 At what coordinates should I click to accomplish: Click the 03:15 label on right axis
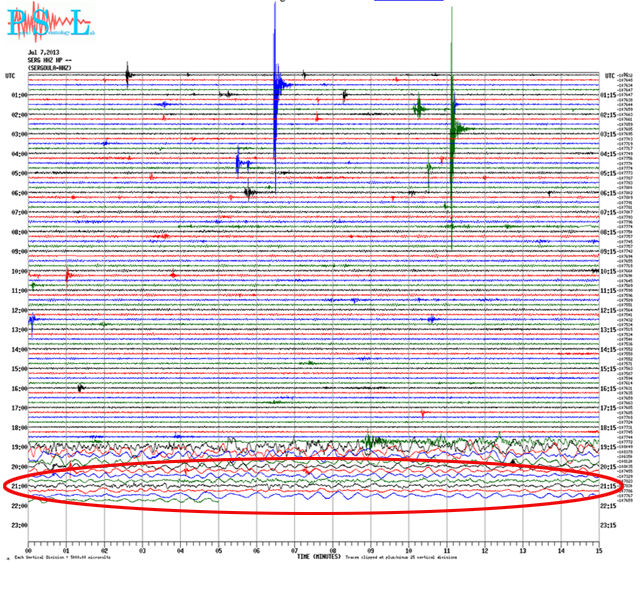611,134
